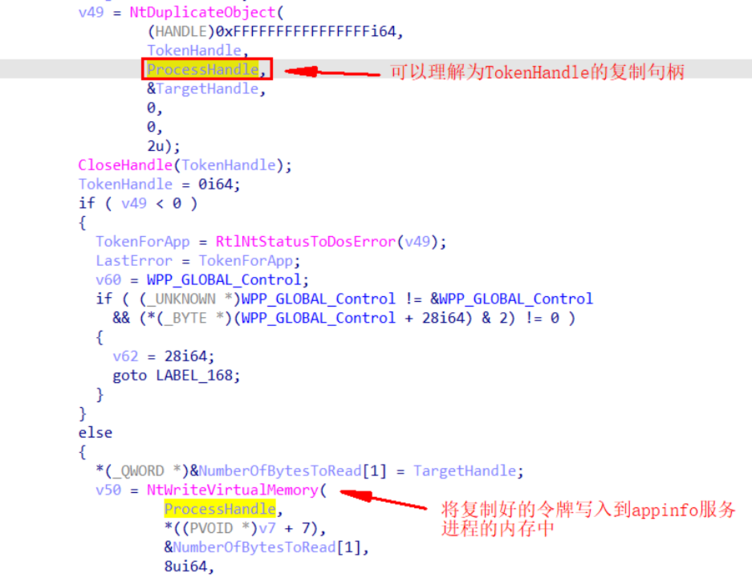Click the TokenHandle argument under NtDuplicateObject
Viewport: 752px width, 578px height.
click(x=194, y=50)
